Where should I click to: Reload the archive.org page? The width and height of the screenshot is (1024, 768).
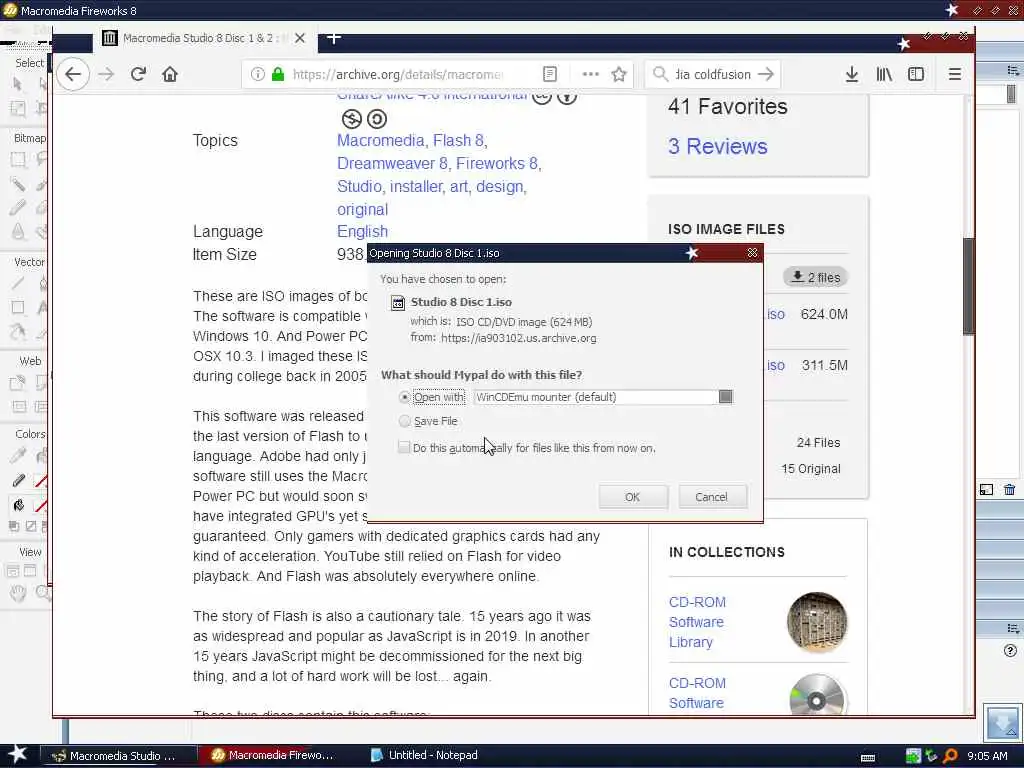click(138, 74)
